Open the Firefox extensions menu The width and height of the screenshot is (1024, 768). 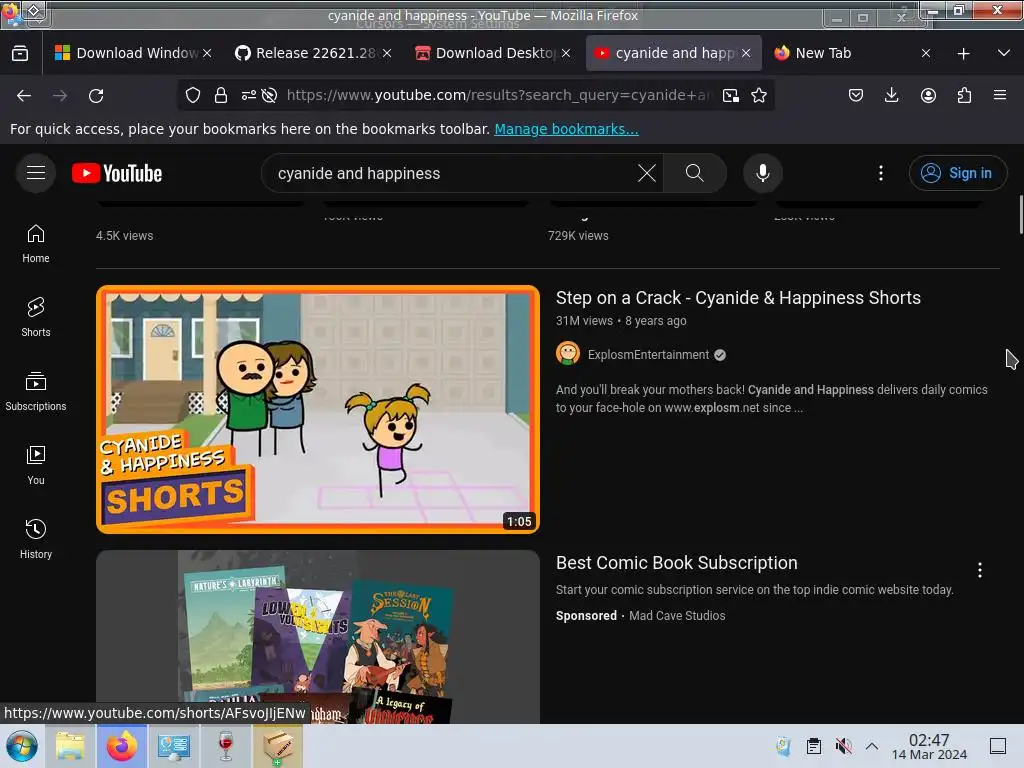click(x=964, y=95)
